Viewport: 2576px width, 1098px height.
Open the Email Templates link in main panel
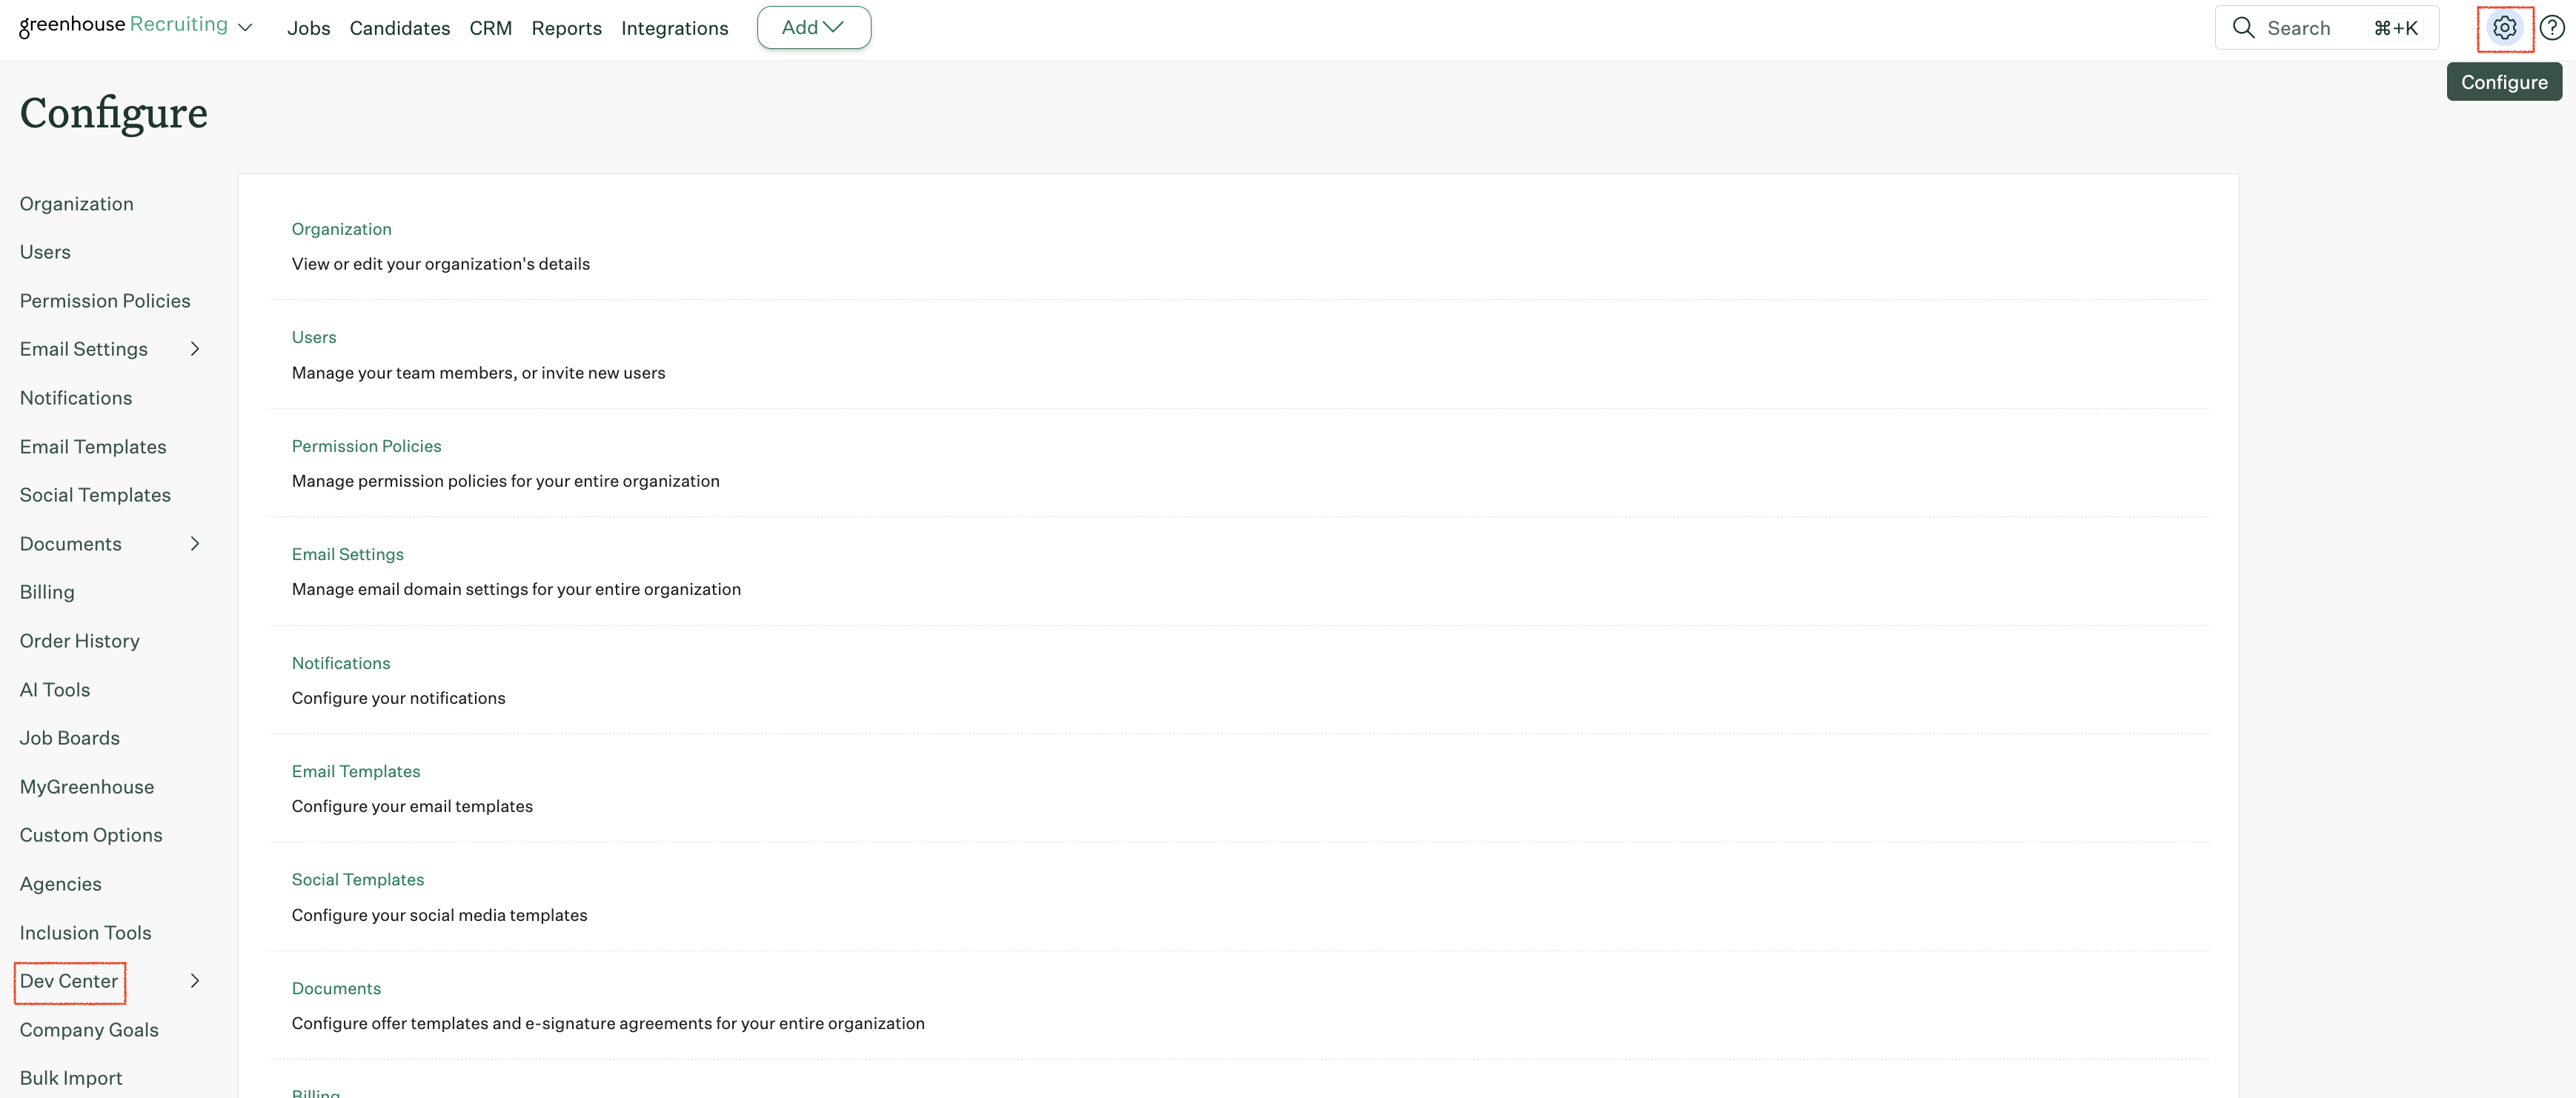coord(355,771)
